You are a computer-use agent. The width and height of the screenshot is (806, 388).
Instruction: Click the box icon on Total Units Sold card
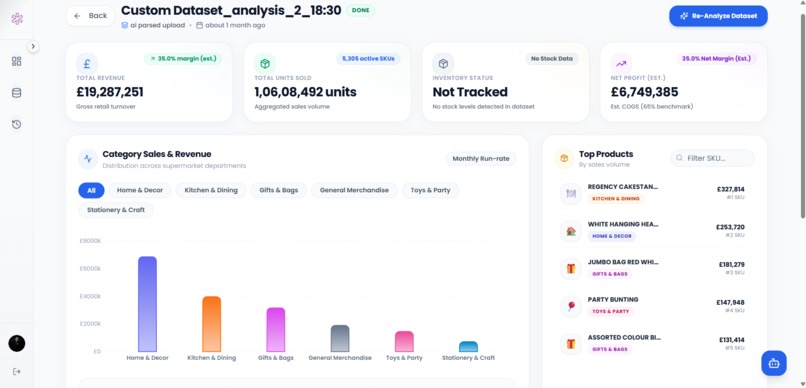(265, 64)
